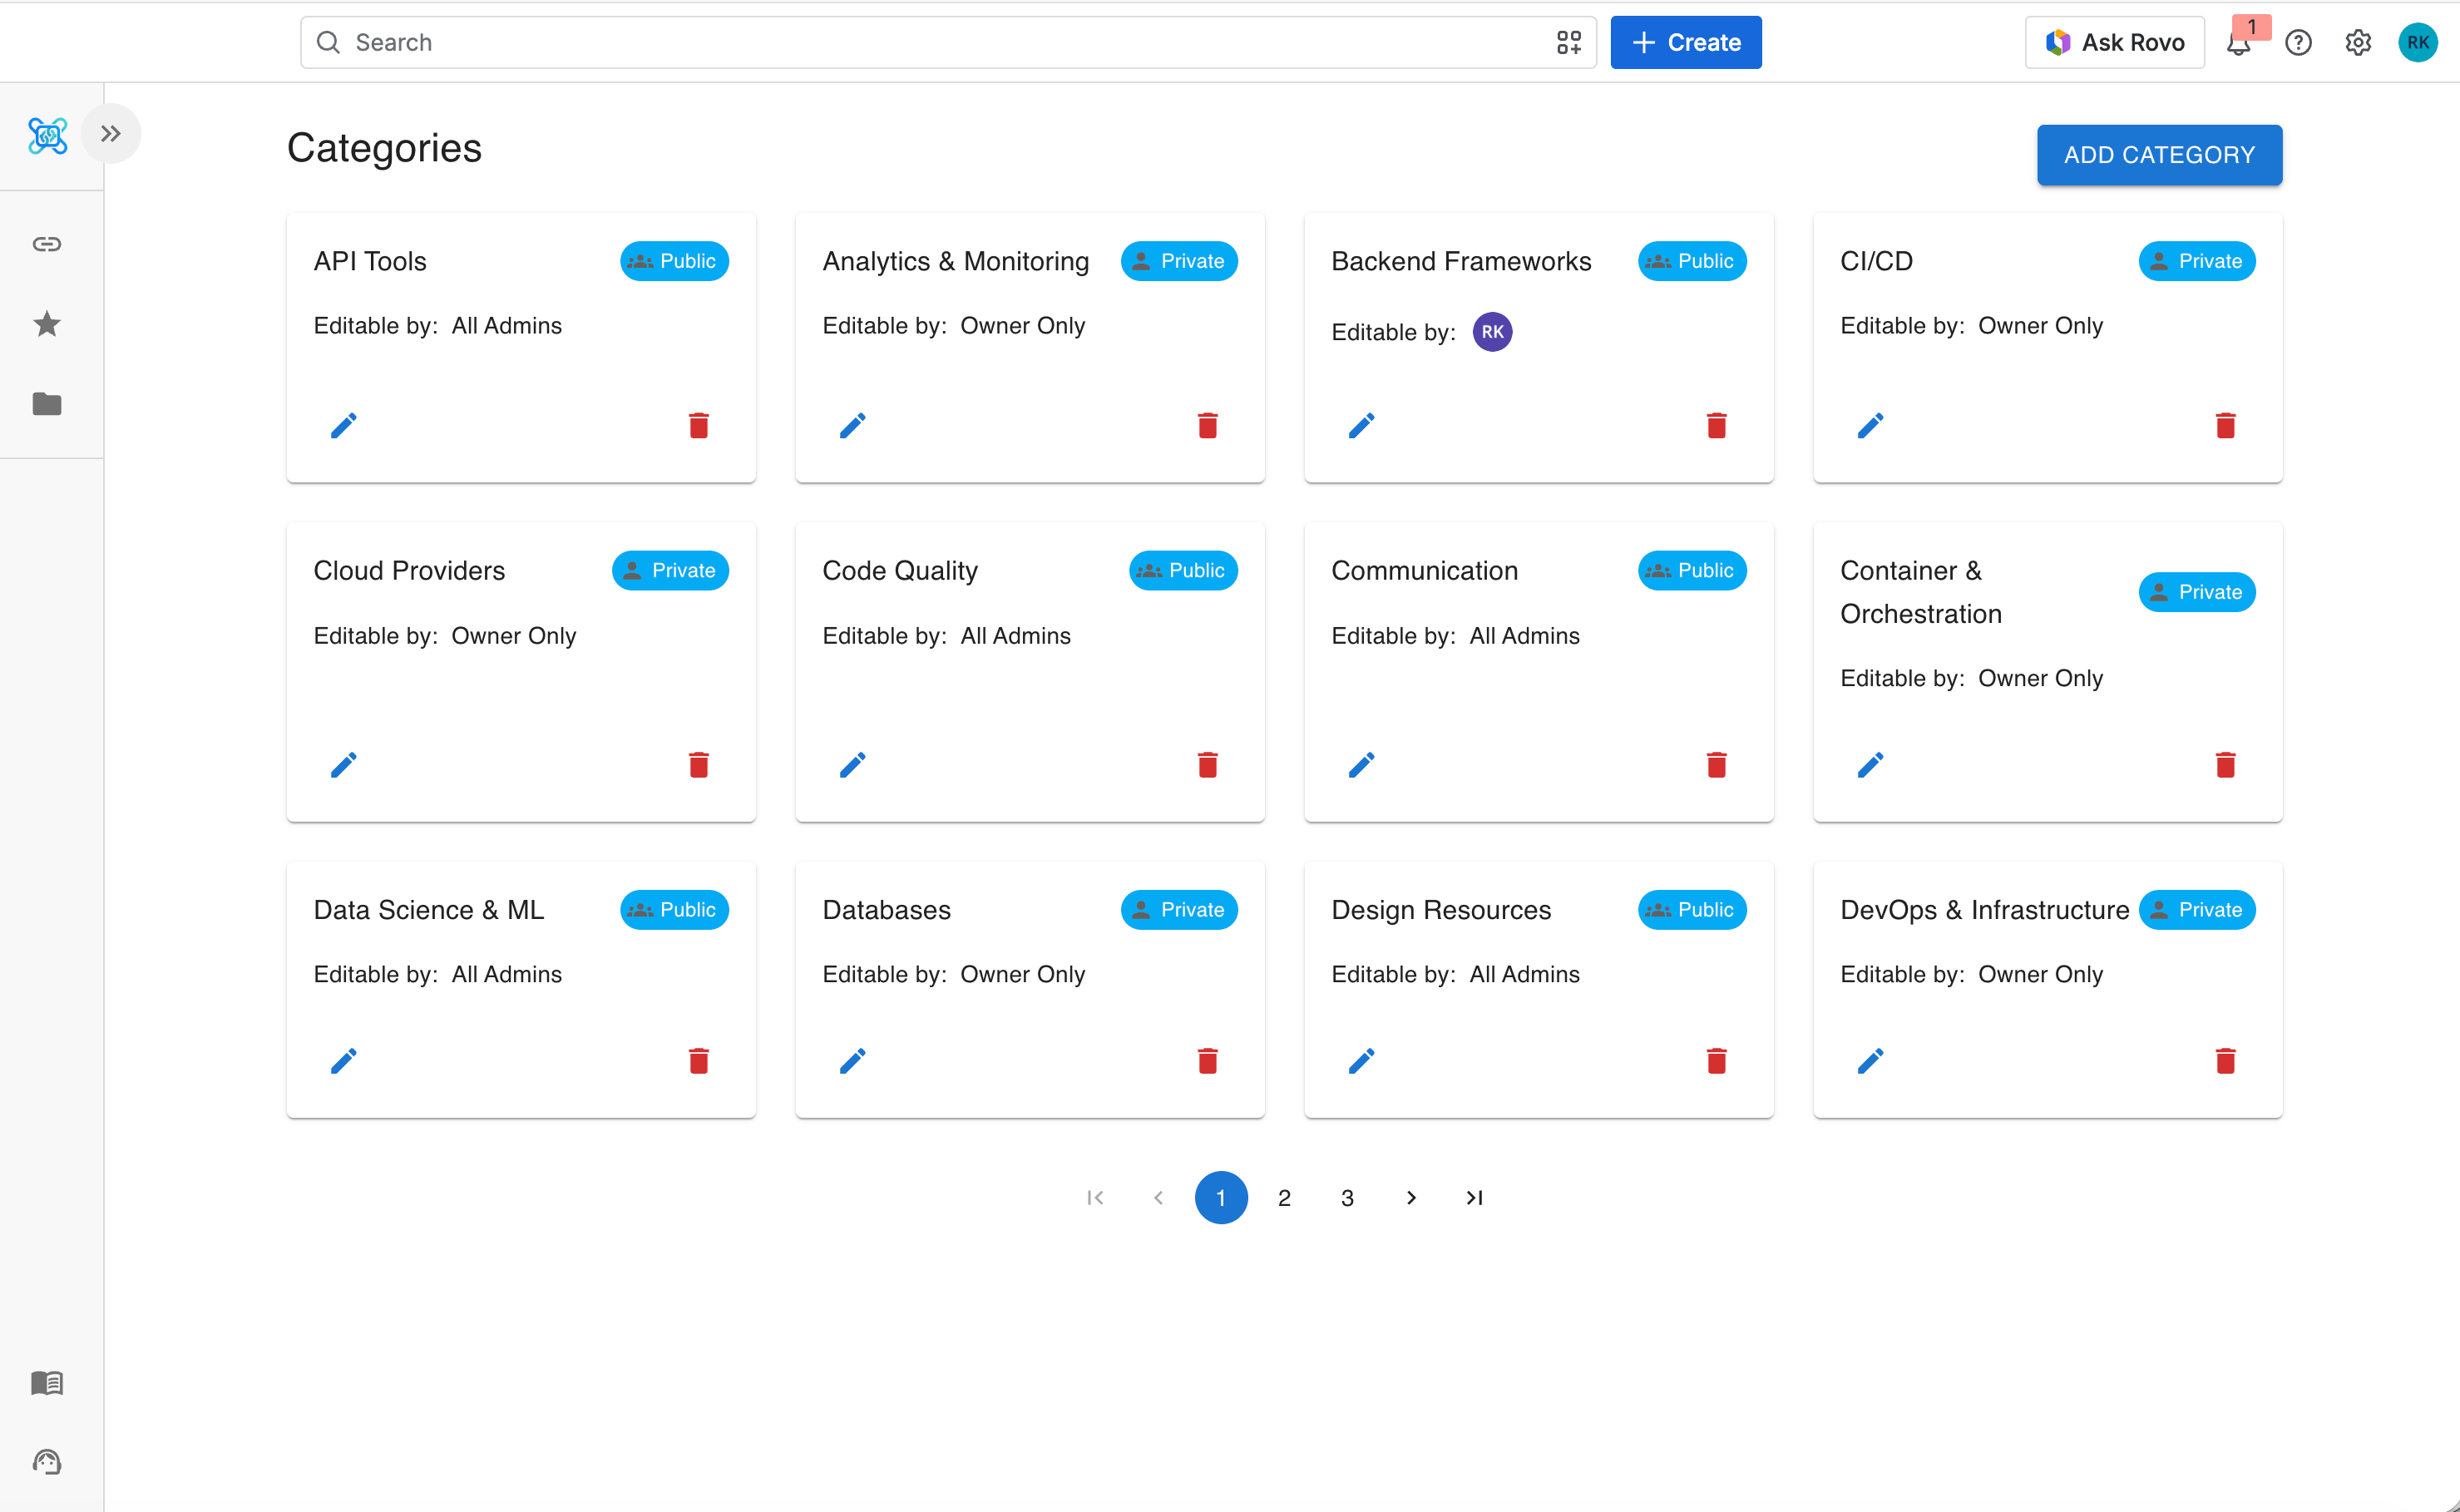Open the support headset icon
This screenshot has height=1512, width=2460.
point(47,1462)
